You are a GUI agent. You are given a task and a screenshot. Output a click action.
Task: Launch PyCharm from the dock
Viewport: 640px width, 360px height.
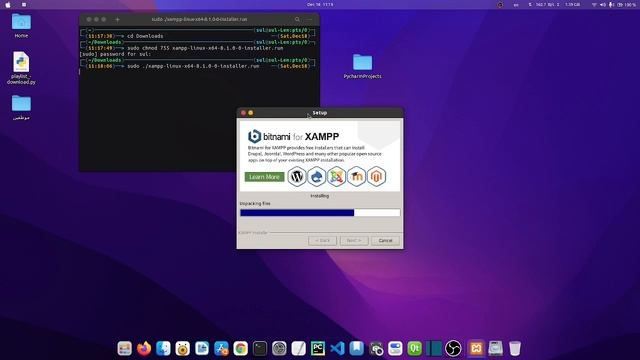click(x=318, y=349)
